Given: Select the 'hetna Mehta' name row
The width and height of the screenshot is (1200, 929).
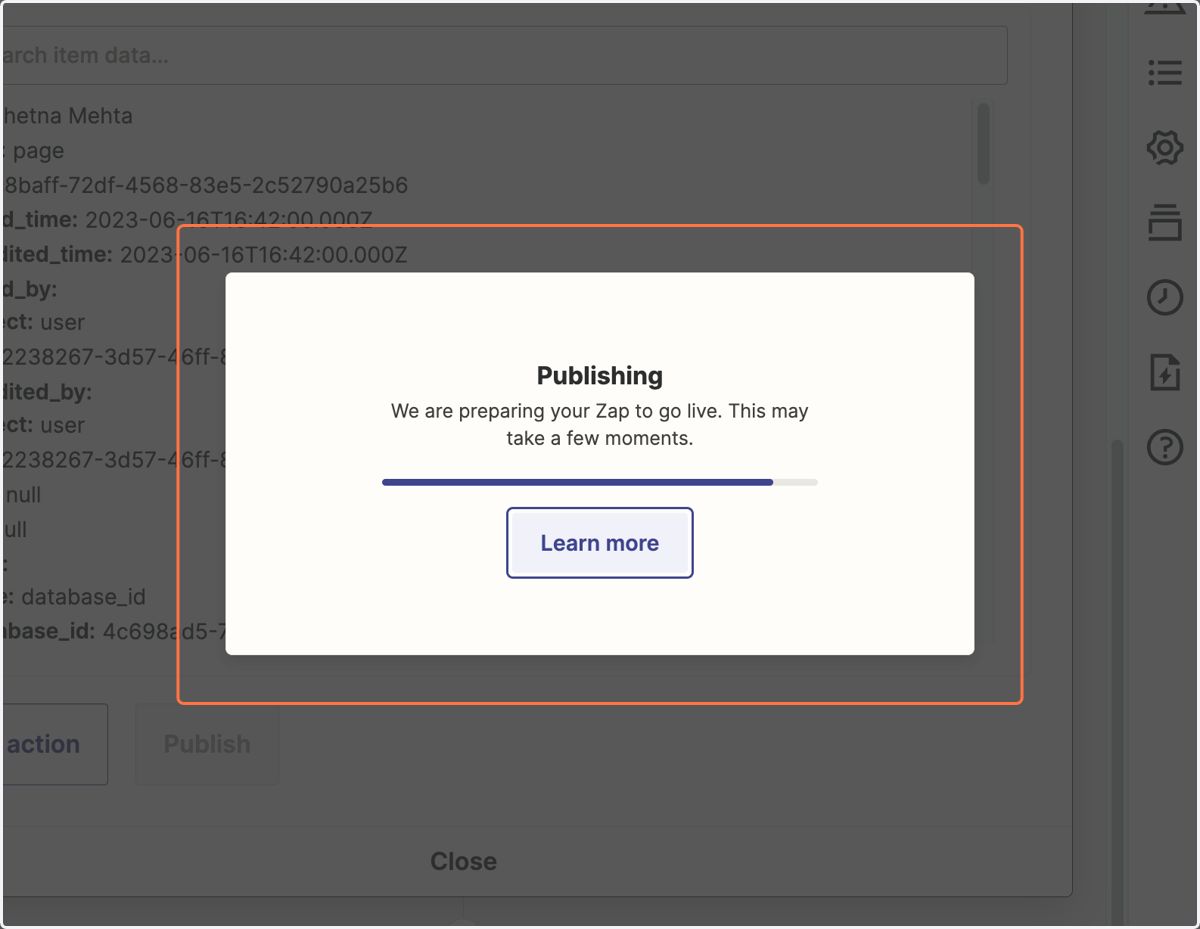Looking at the screenshot, I should 66,116.
